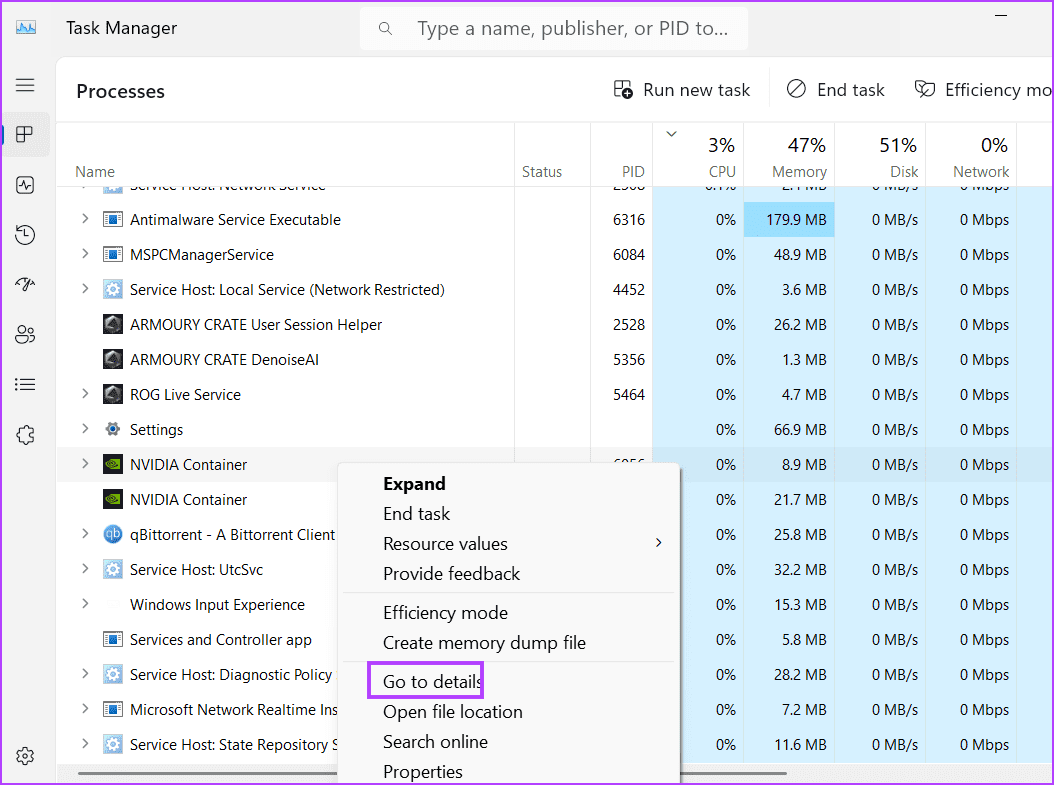1054x785 pixels.
Task: Click the Efficiency mode toolbar button
Action: 982,90
